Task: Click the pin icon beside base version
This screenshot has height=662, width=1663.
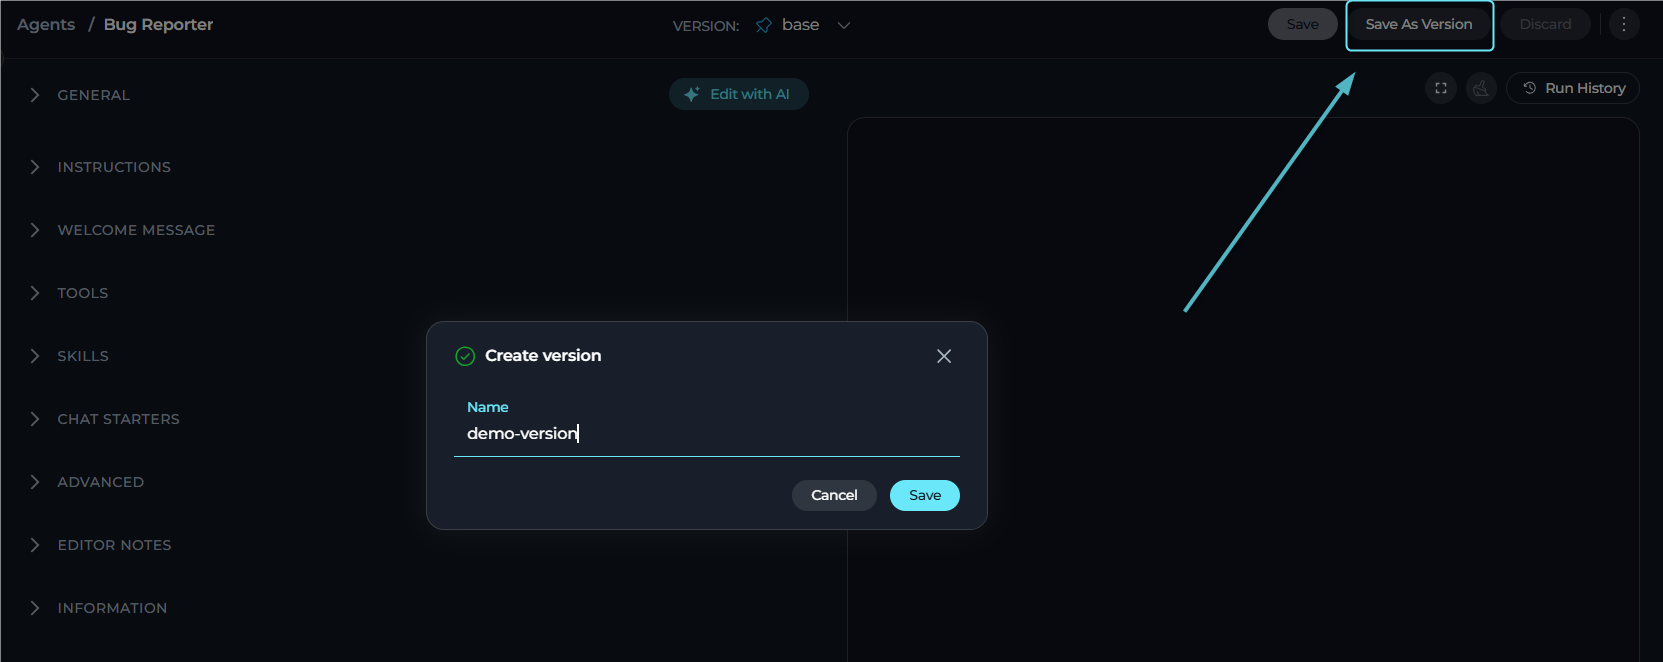Action: 764,25
